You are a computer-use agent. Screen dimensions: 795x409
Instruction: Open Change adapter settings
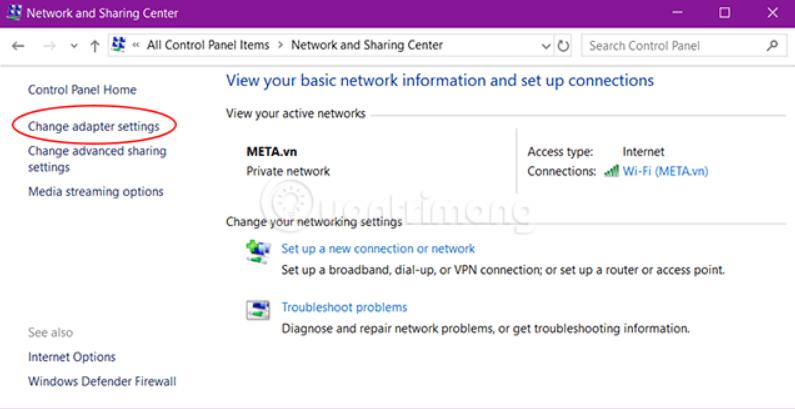click(93, 127)
